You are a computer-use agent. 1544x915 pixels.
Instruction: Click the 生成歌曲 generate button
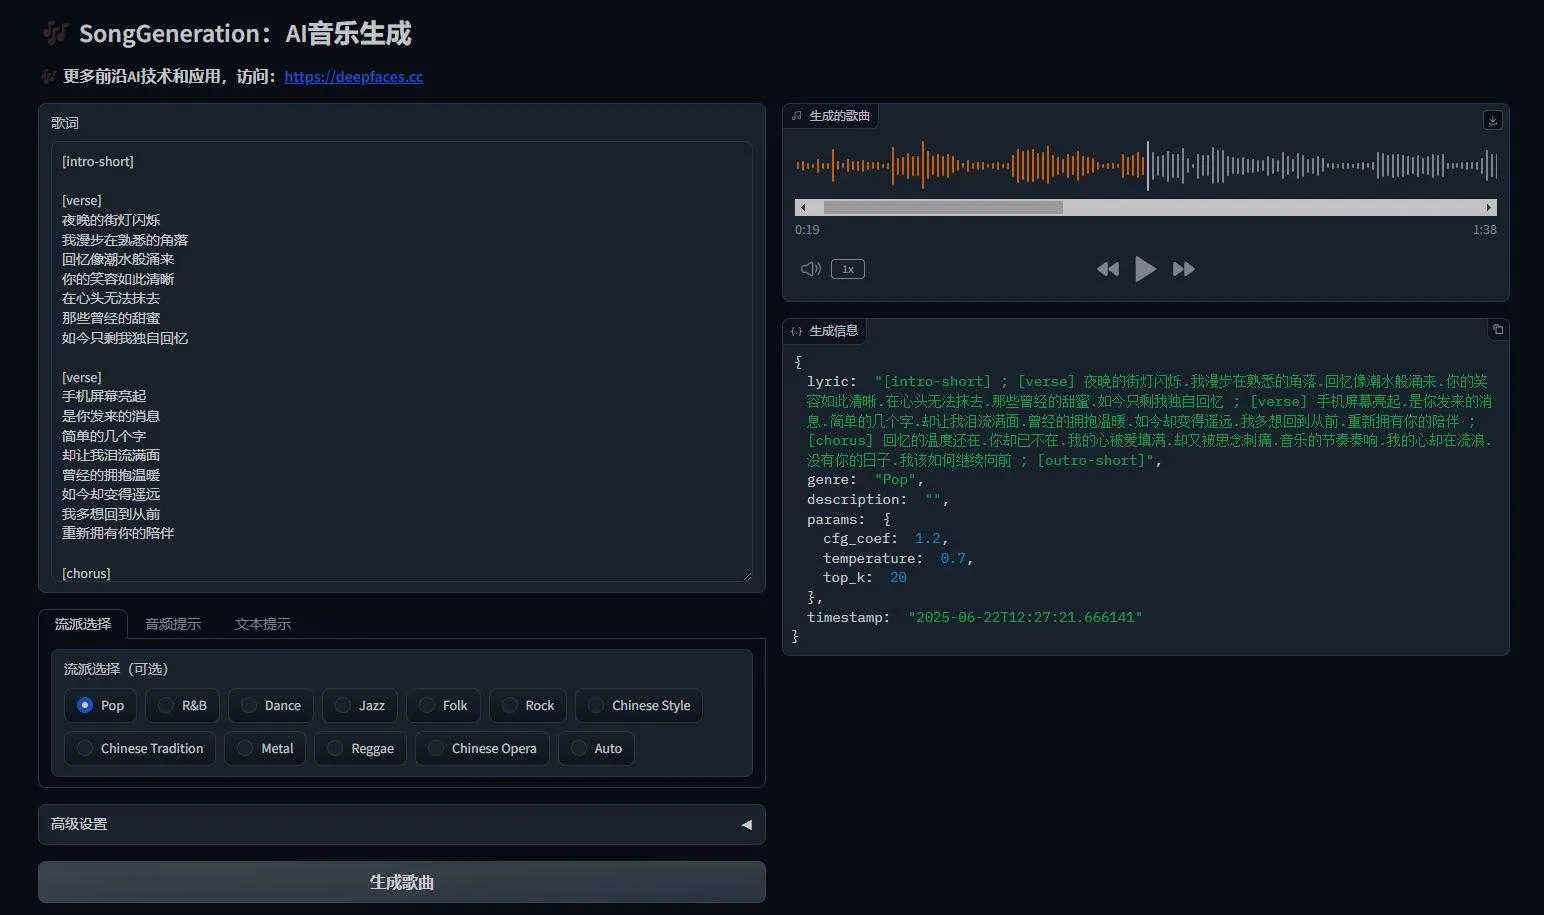tap(401, 882)
